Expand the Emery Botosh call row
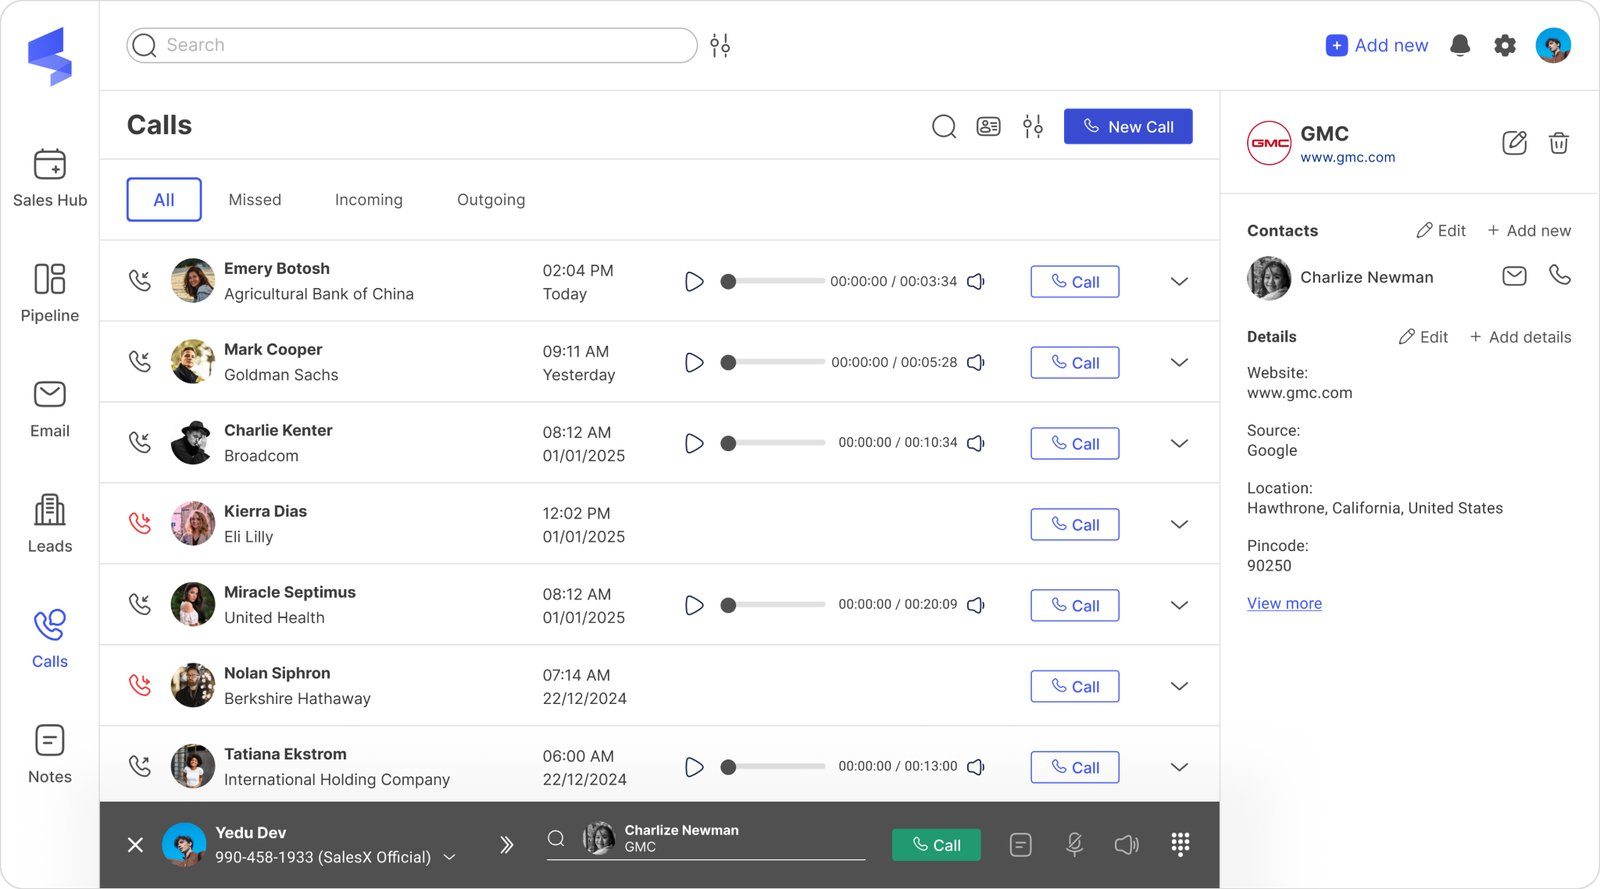Viewport: 1600px width, 889px height. (x=1179, y=282)
